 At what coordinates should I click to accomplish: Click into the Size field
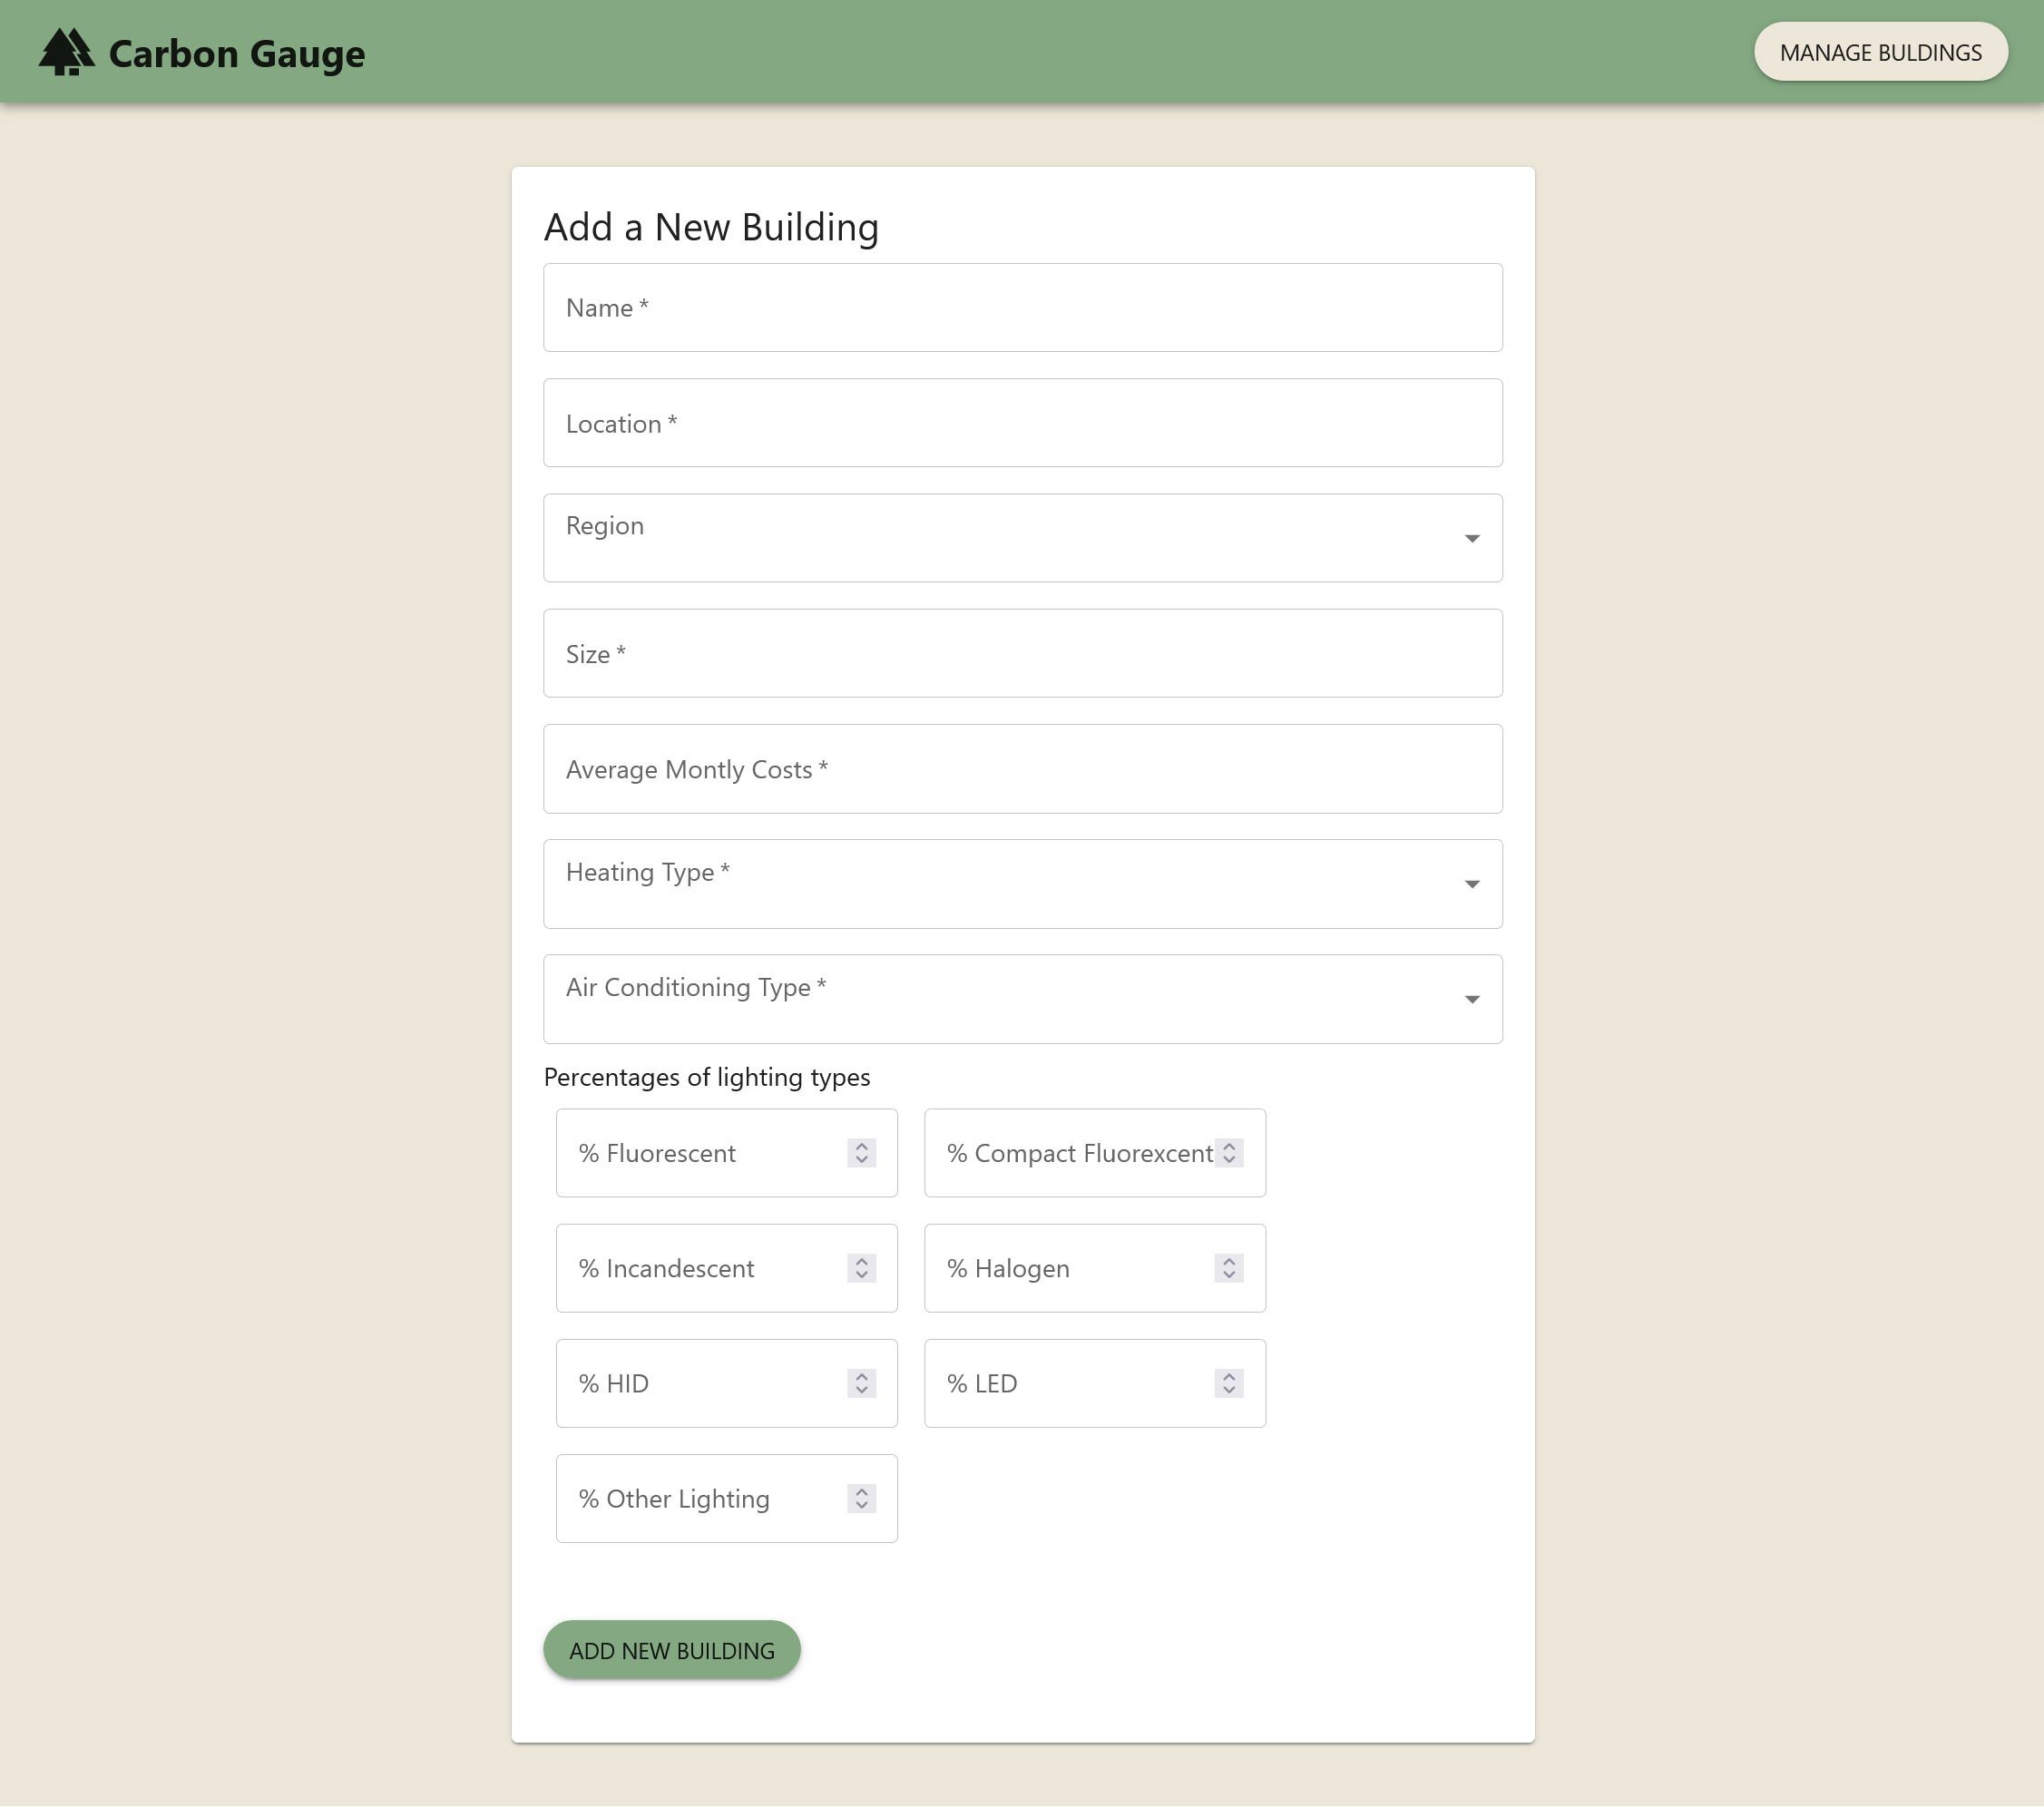tap(1022, 654)
